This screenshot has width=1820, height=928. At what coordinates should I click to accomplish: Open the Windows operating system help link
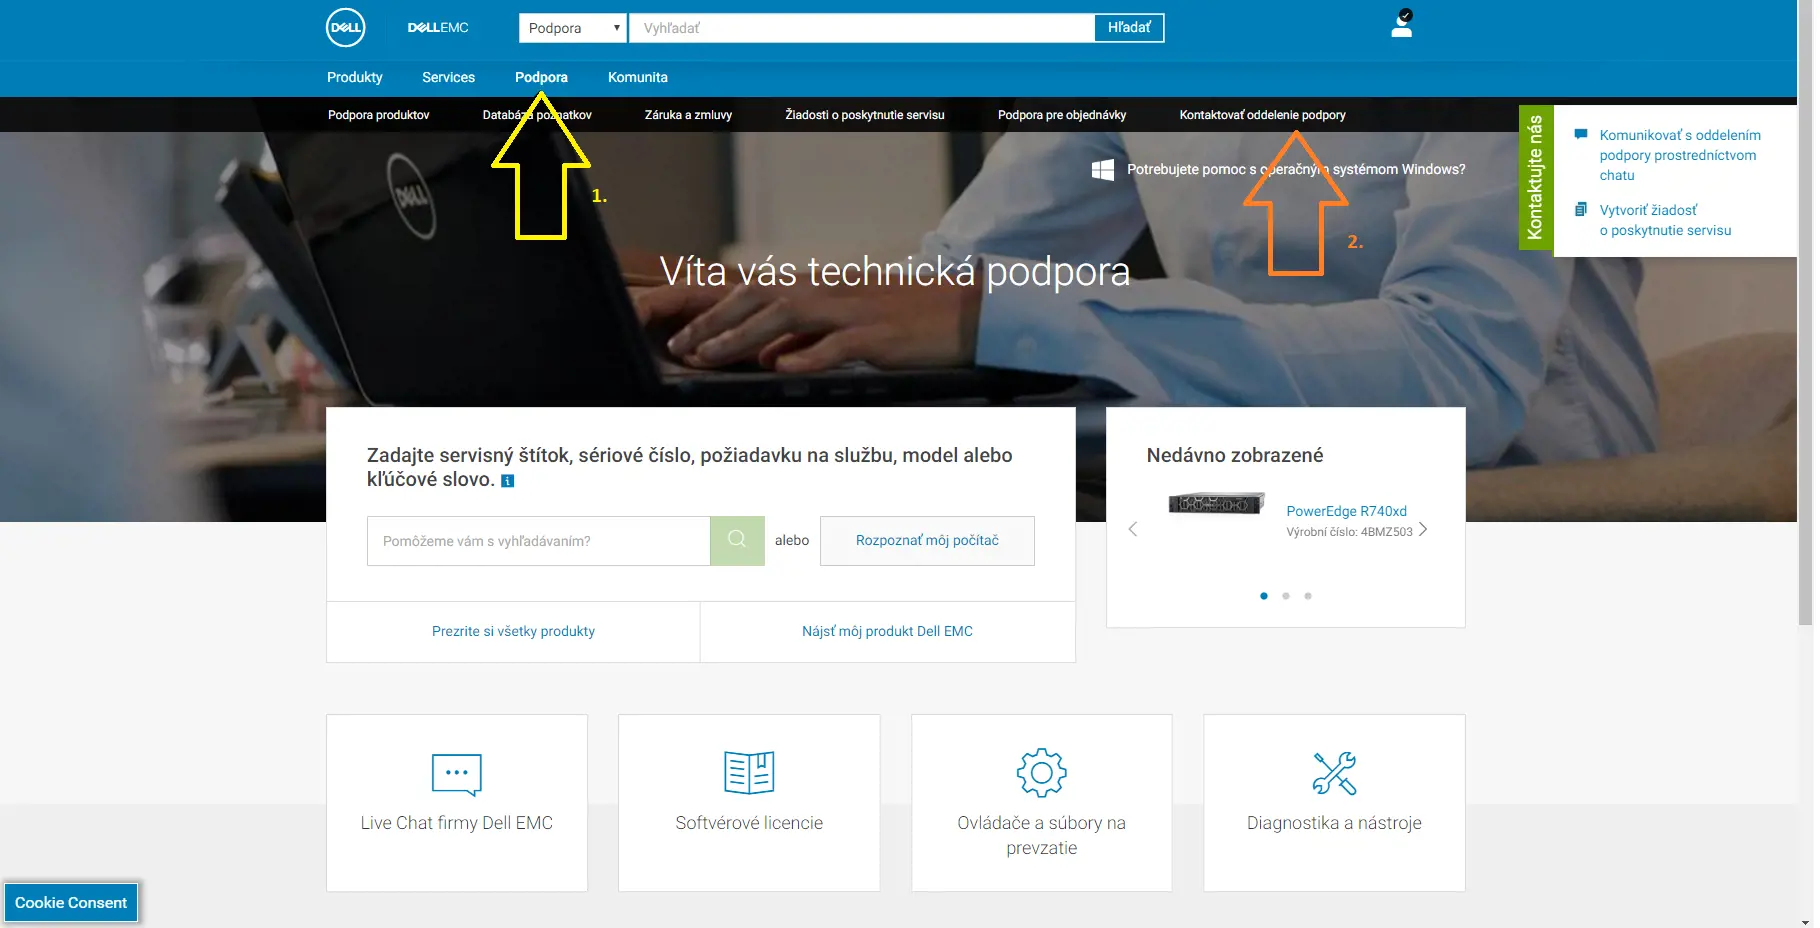tap(1296, 169)
